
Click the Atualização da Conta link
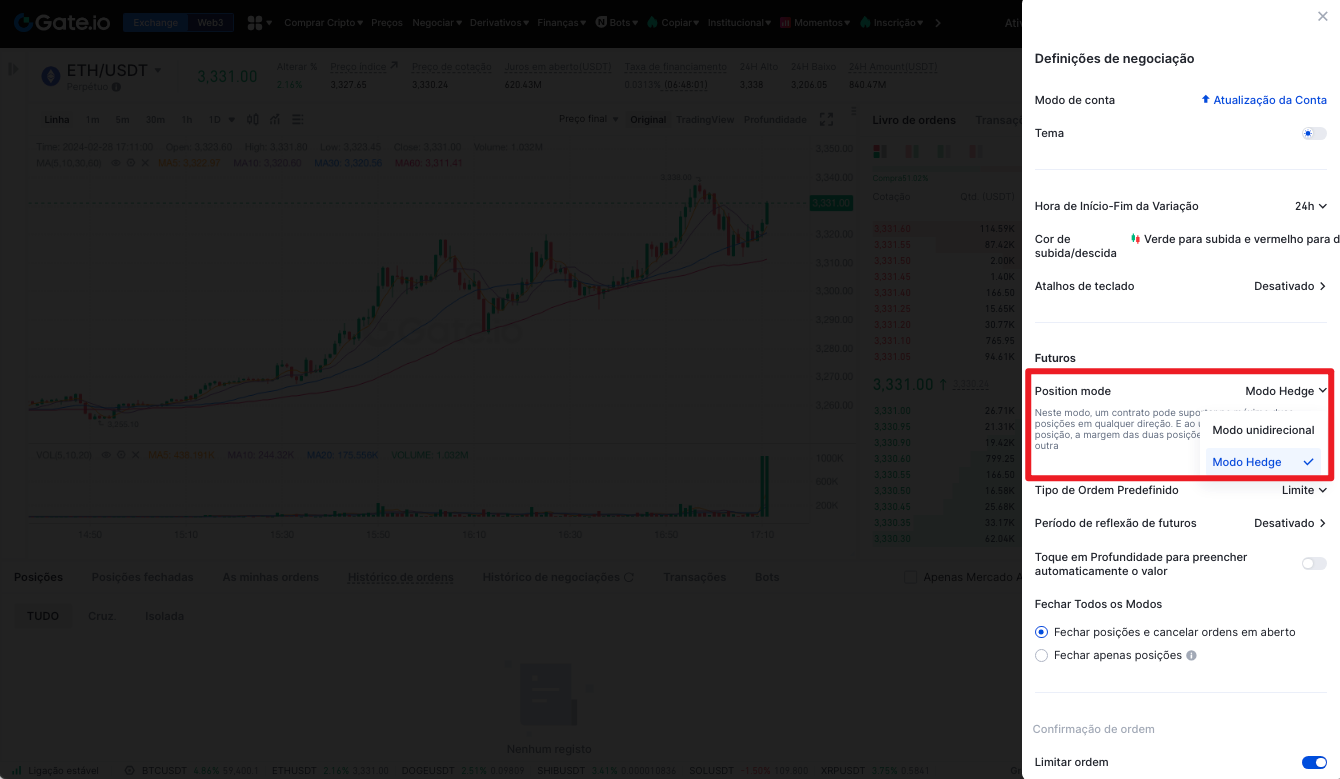1264,100
